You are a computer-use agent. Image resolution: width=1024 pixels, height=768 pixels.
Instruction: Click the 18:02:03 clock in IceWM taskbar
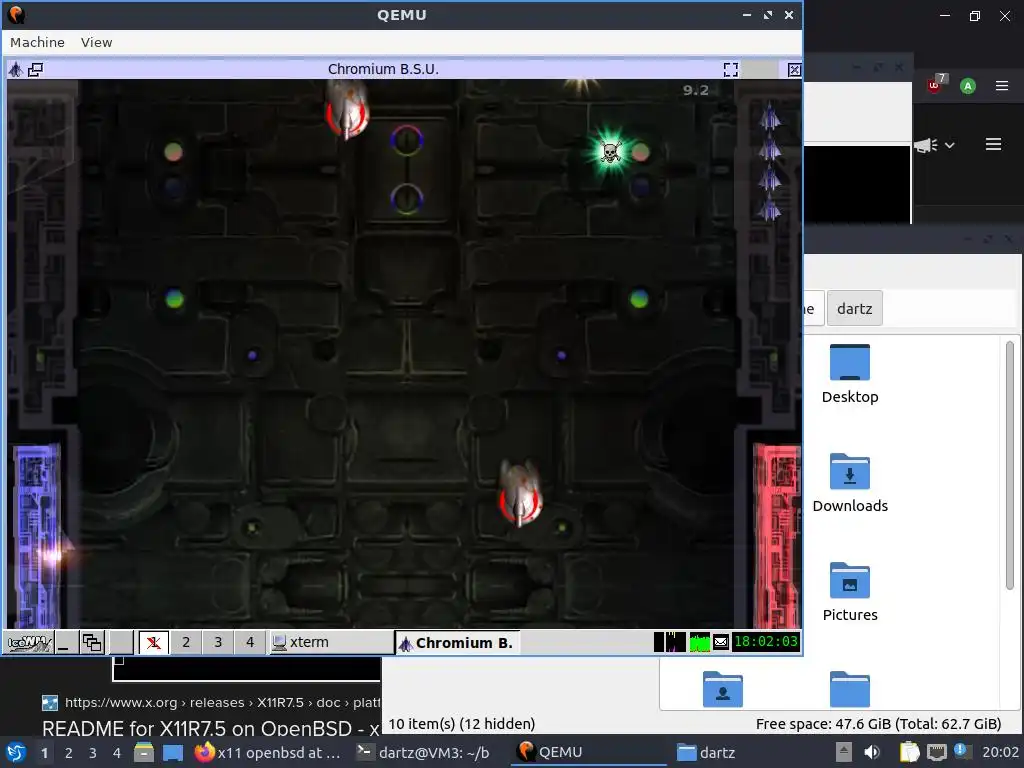click(766, 642)
